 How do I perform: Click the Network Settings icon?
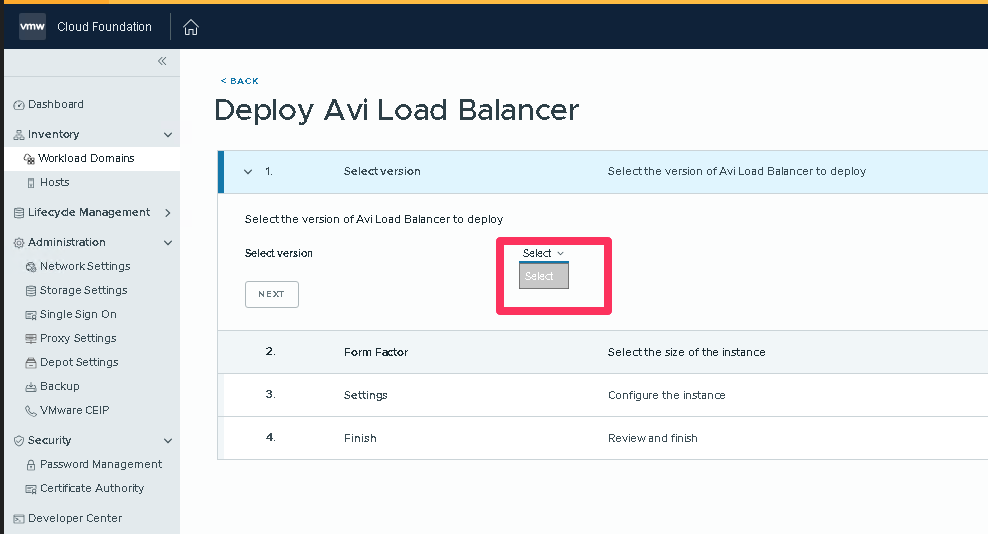[31, 267]
